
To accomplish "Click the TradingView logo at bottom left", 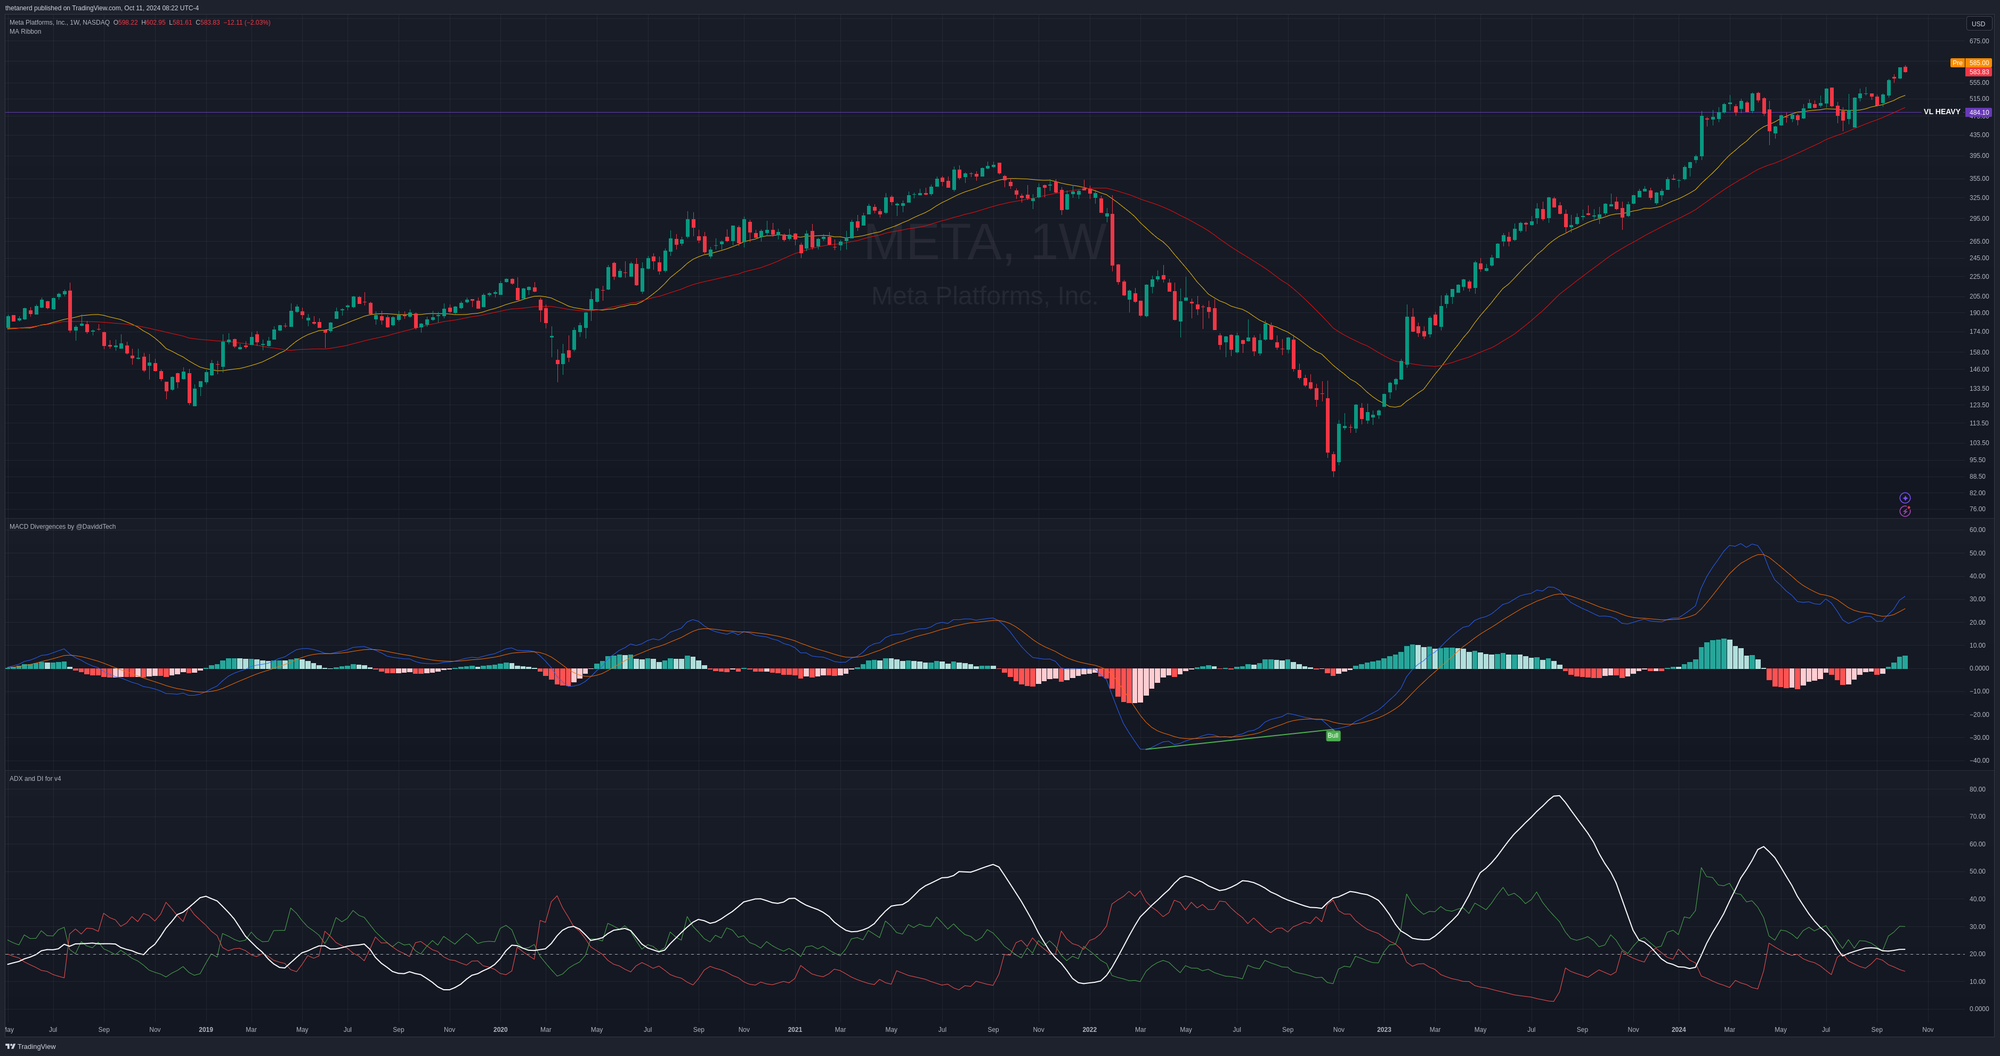I will (31, 1046).
